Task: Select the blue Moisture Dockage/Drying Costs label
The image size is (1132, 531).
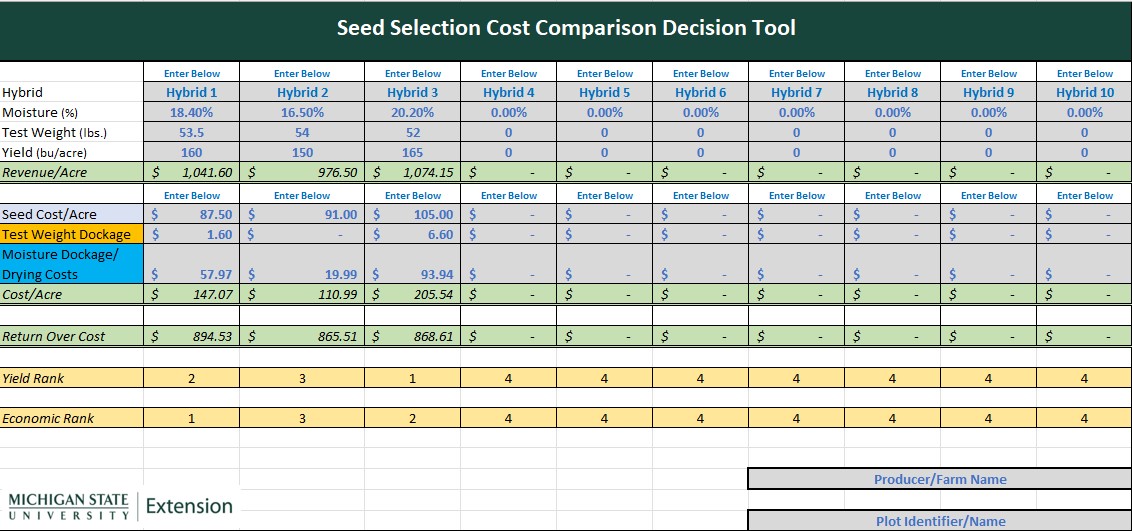Action: (72, 264)
